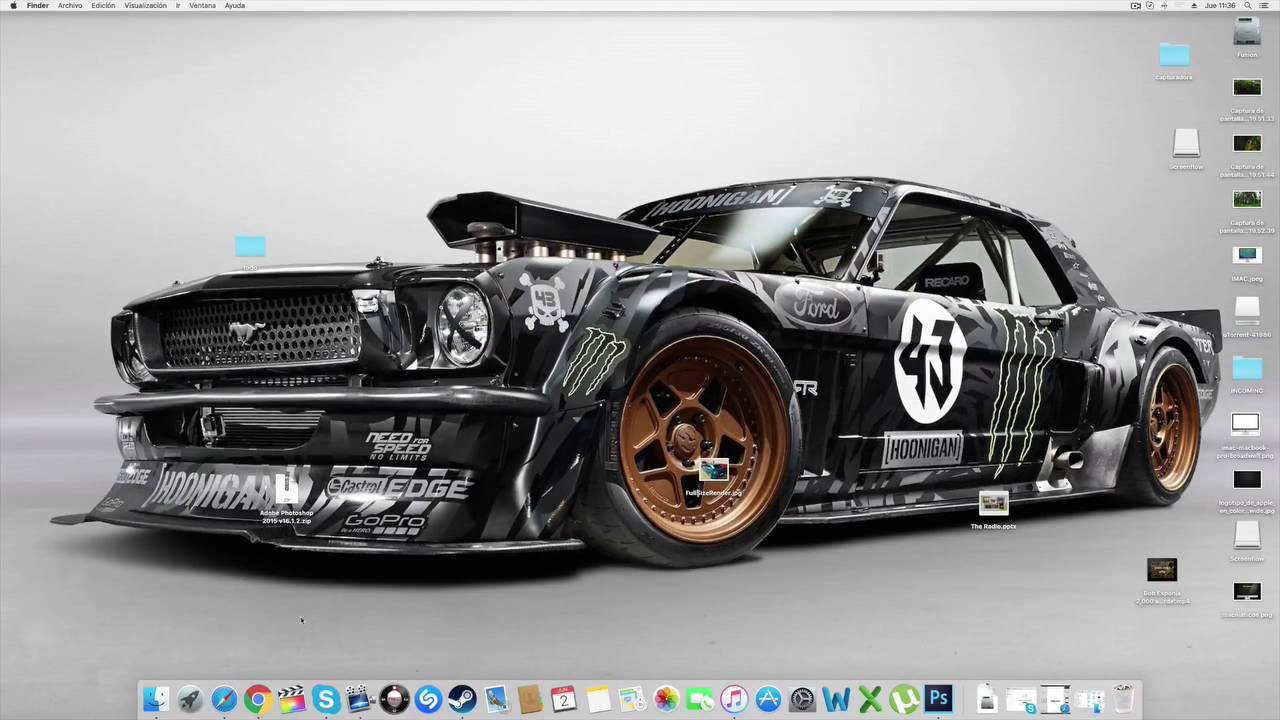Viewport: 1280px width, 720px height.
Task: Open the Finder menu
Action: coord(38,6)
